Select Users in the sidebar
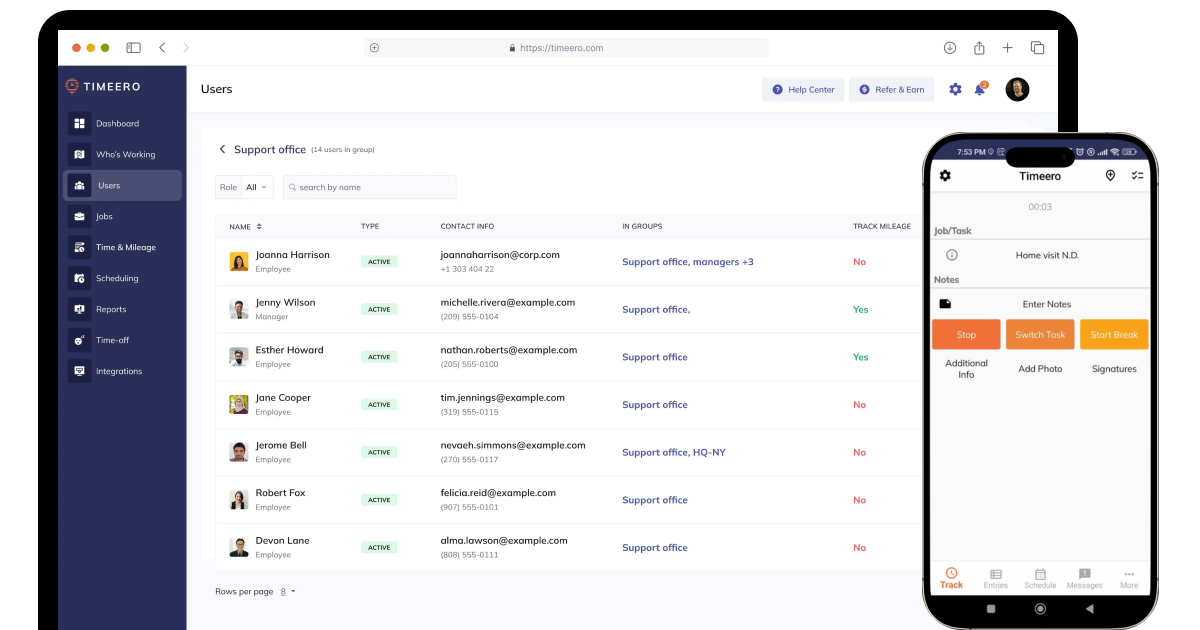The height and width of the screenshot is (630, 1200). click(123, 185)
